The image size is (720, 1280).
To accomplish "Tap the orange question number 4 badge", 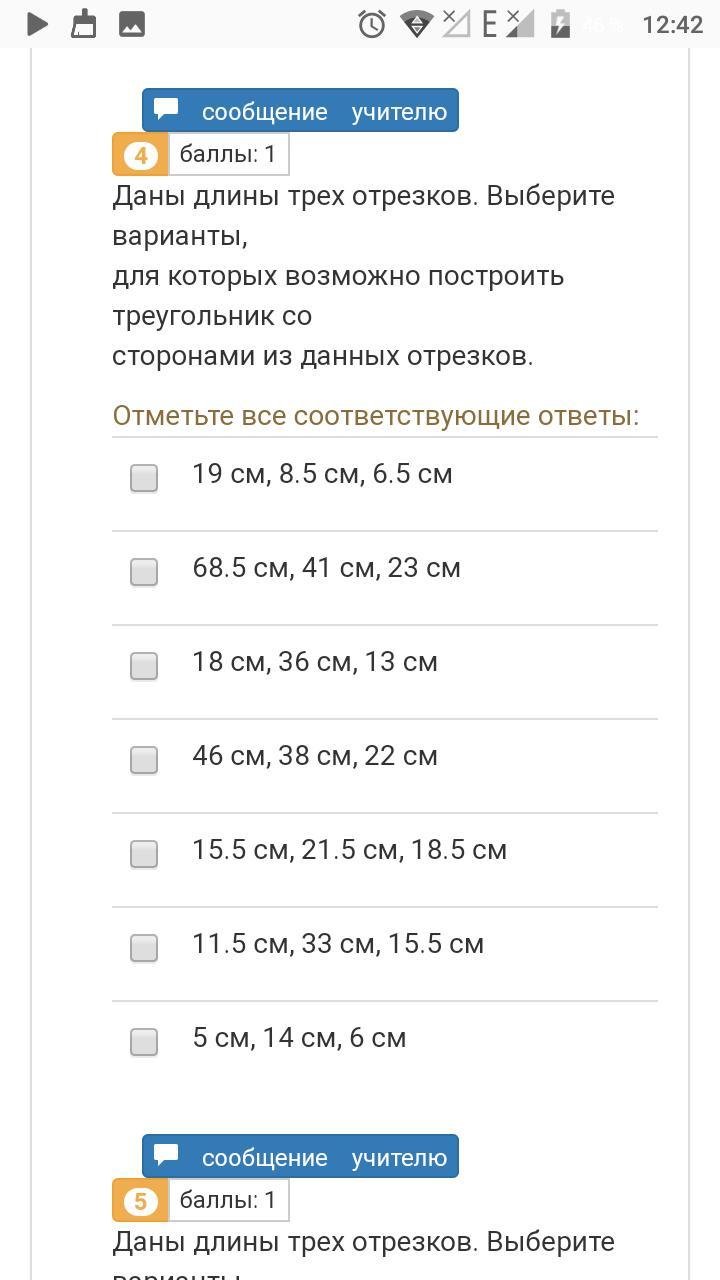I will (x=141, y=155).
